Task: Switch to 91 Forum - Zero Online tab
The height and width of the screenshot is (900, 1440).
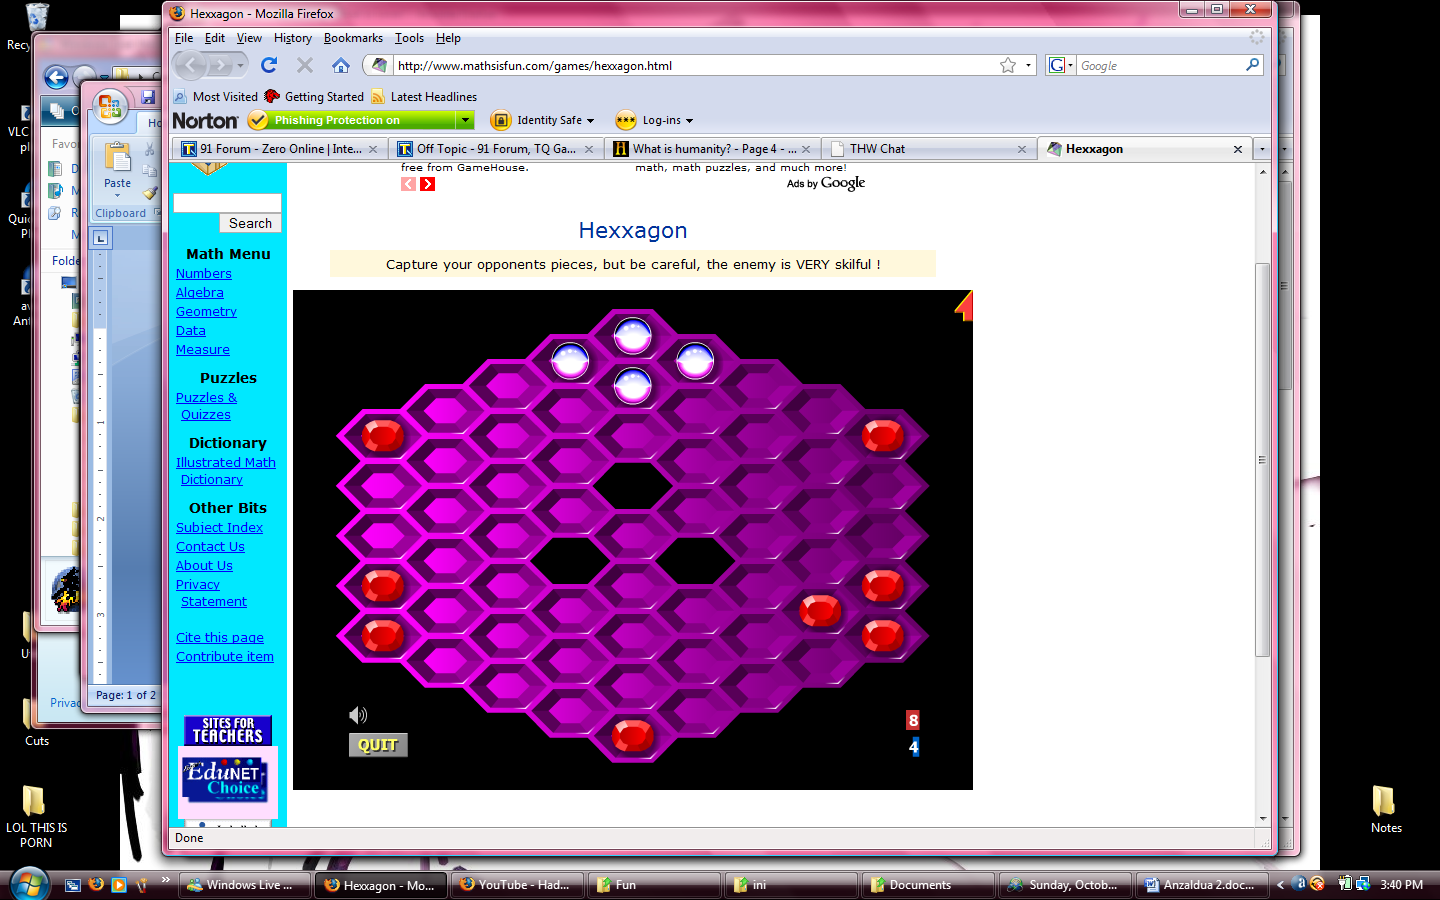Action: [x=280, y=149]
